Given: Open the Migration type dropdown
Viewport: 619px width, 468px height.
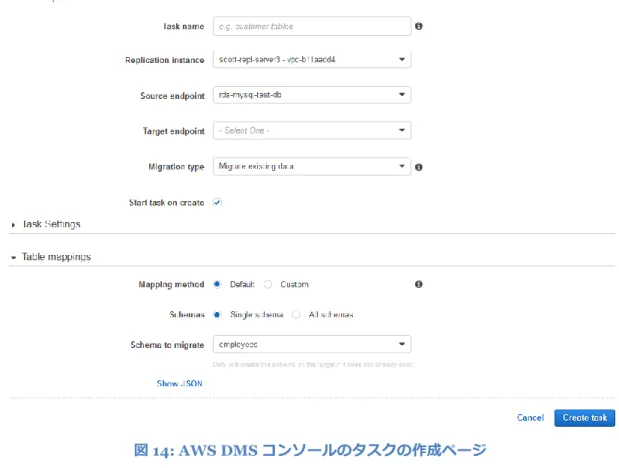Looking at the screenshot, I should coord(312,166).
